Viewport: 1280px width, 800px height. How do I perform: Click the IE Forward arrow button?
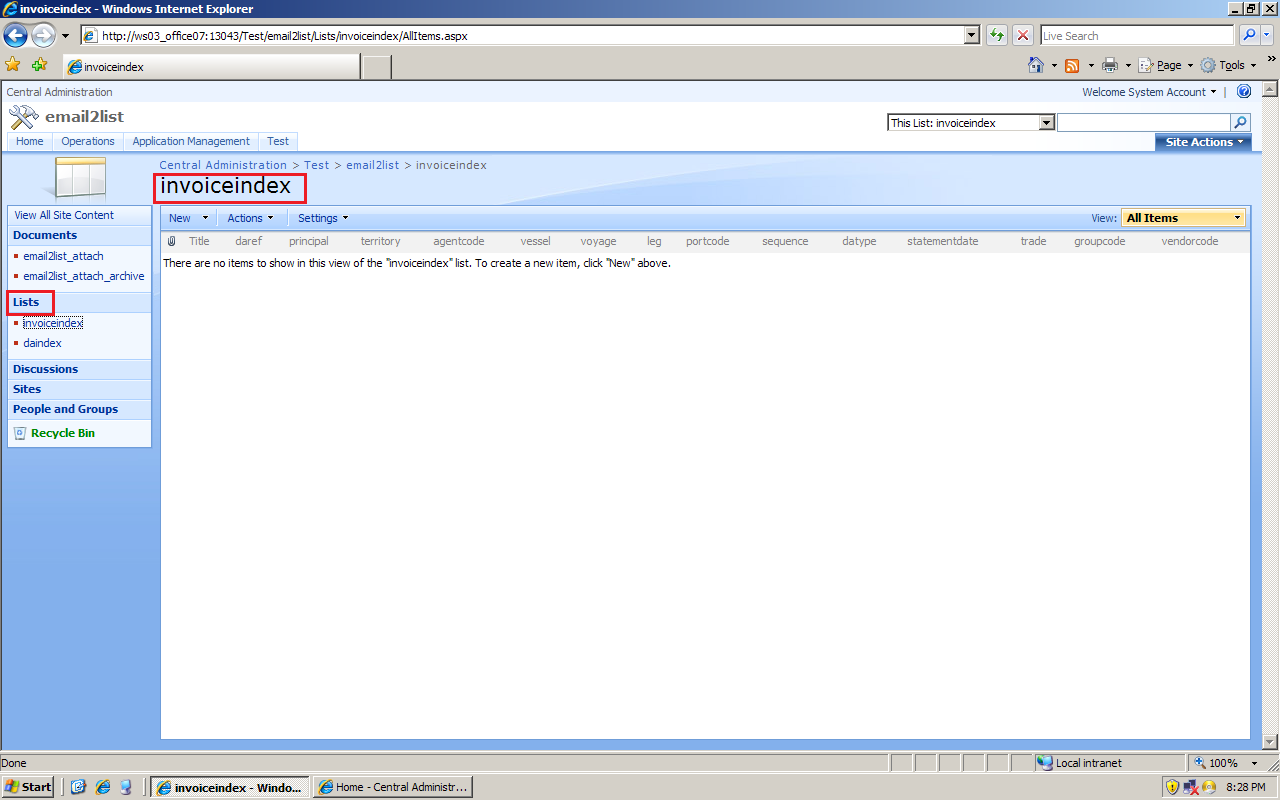(x=43, y=36)
